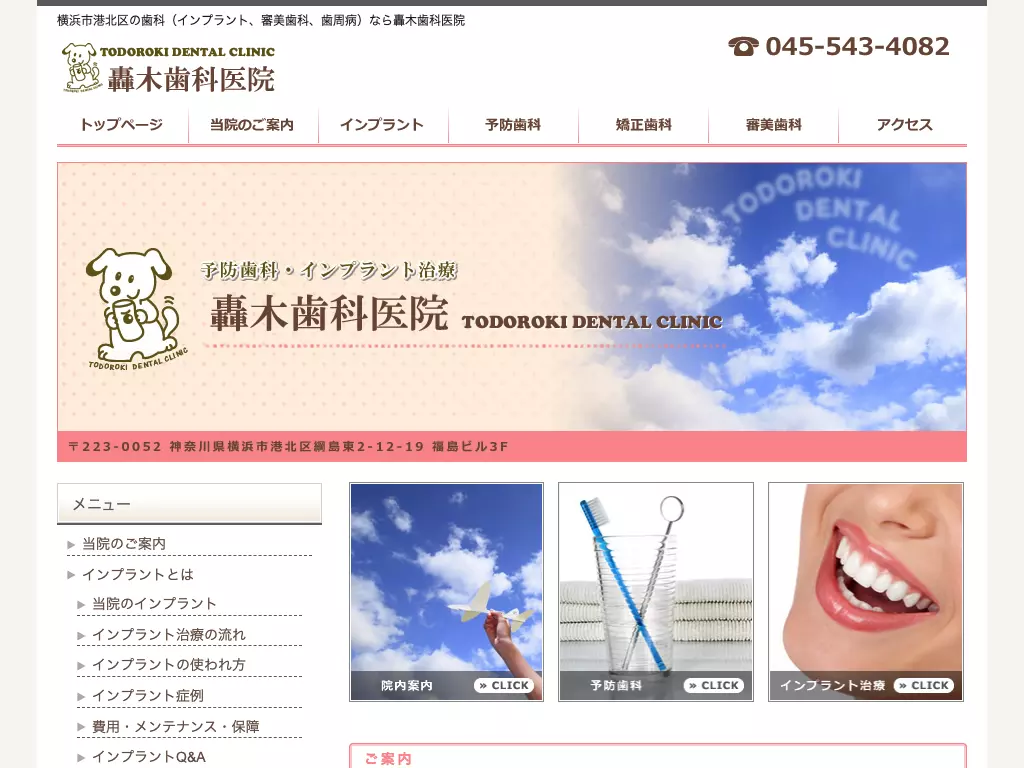Click arrow bullet beside インプラントとは

pos(71,575)
